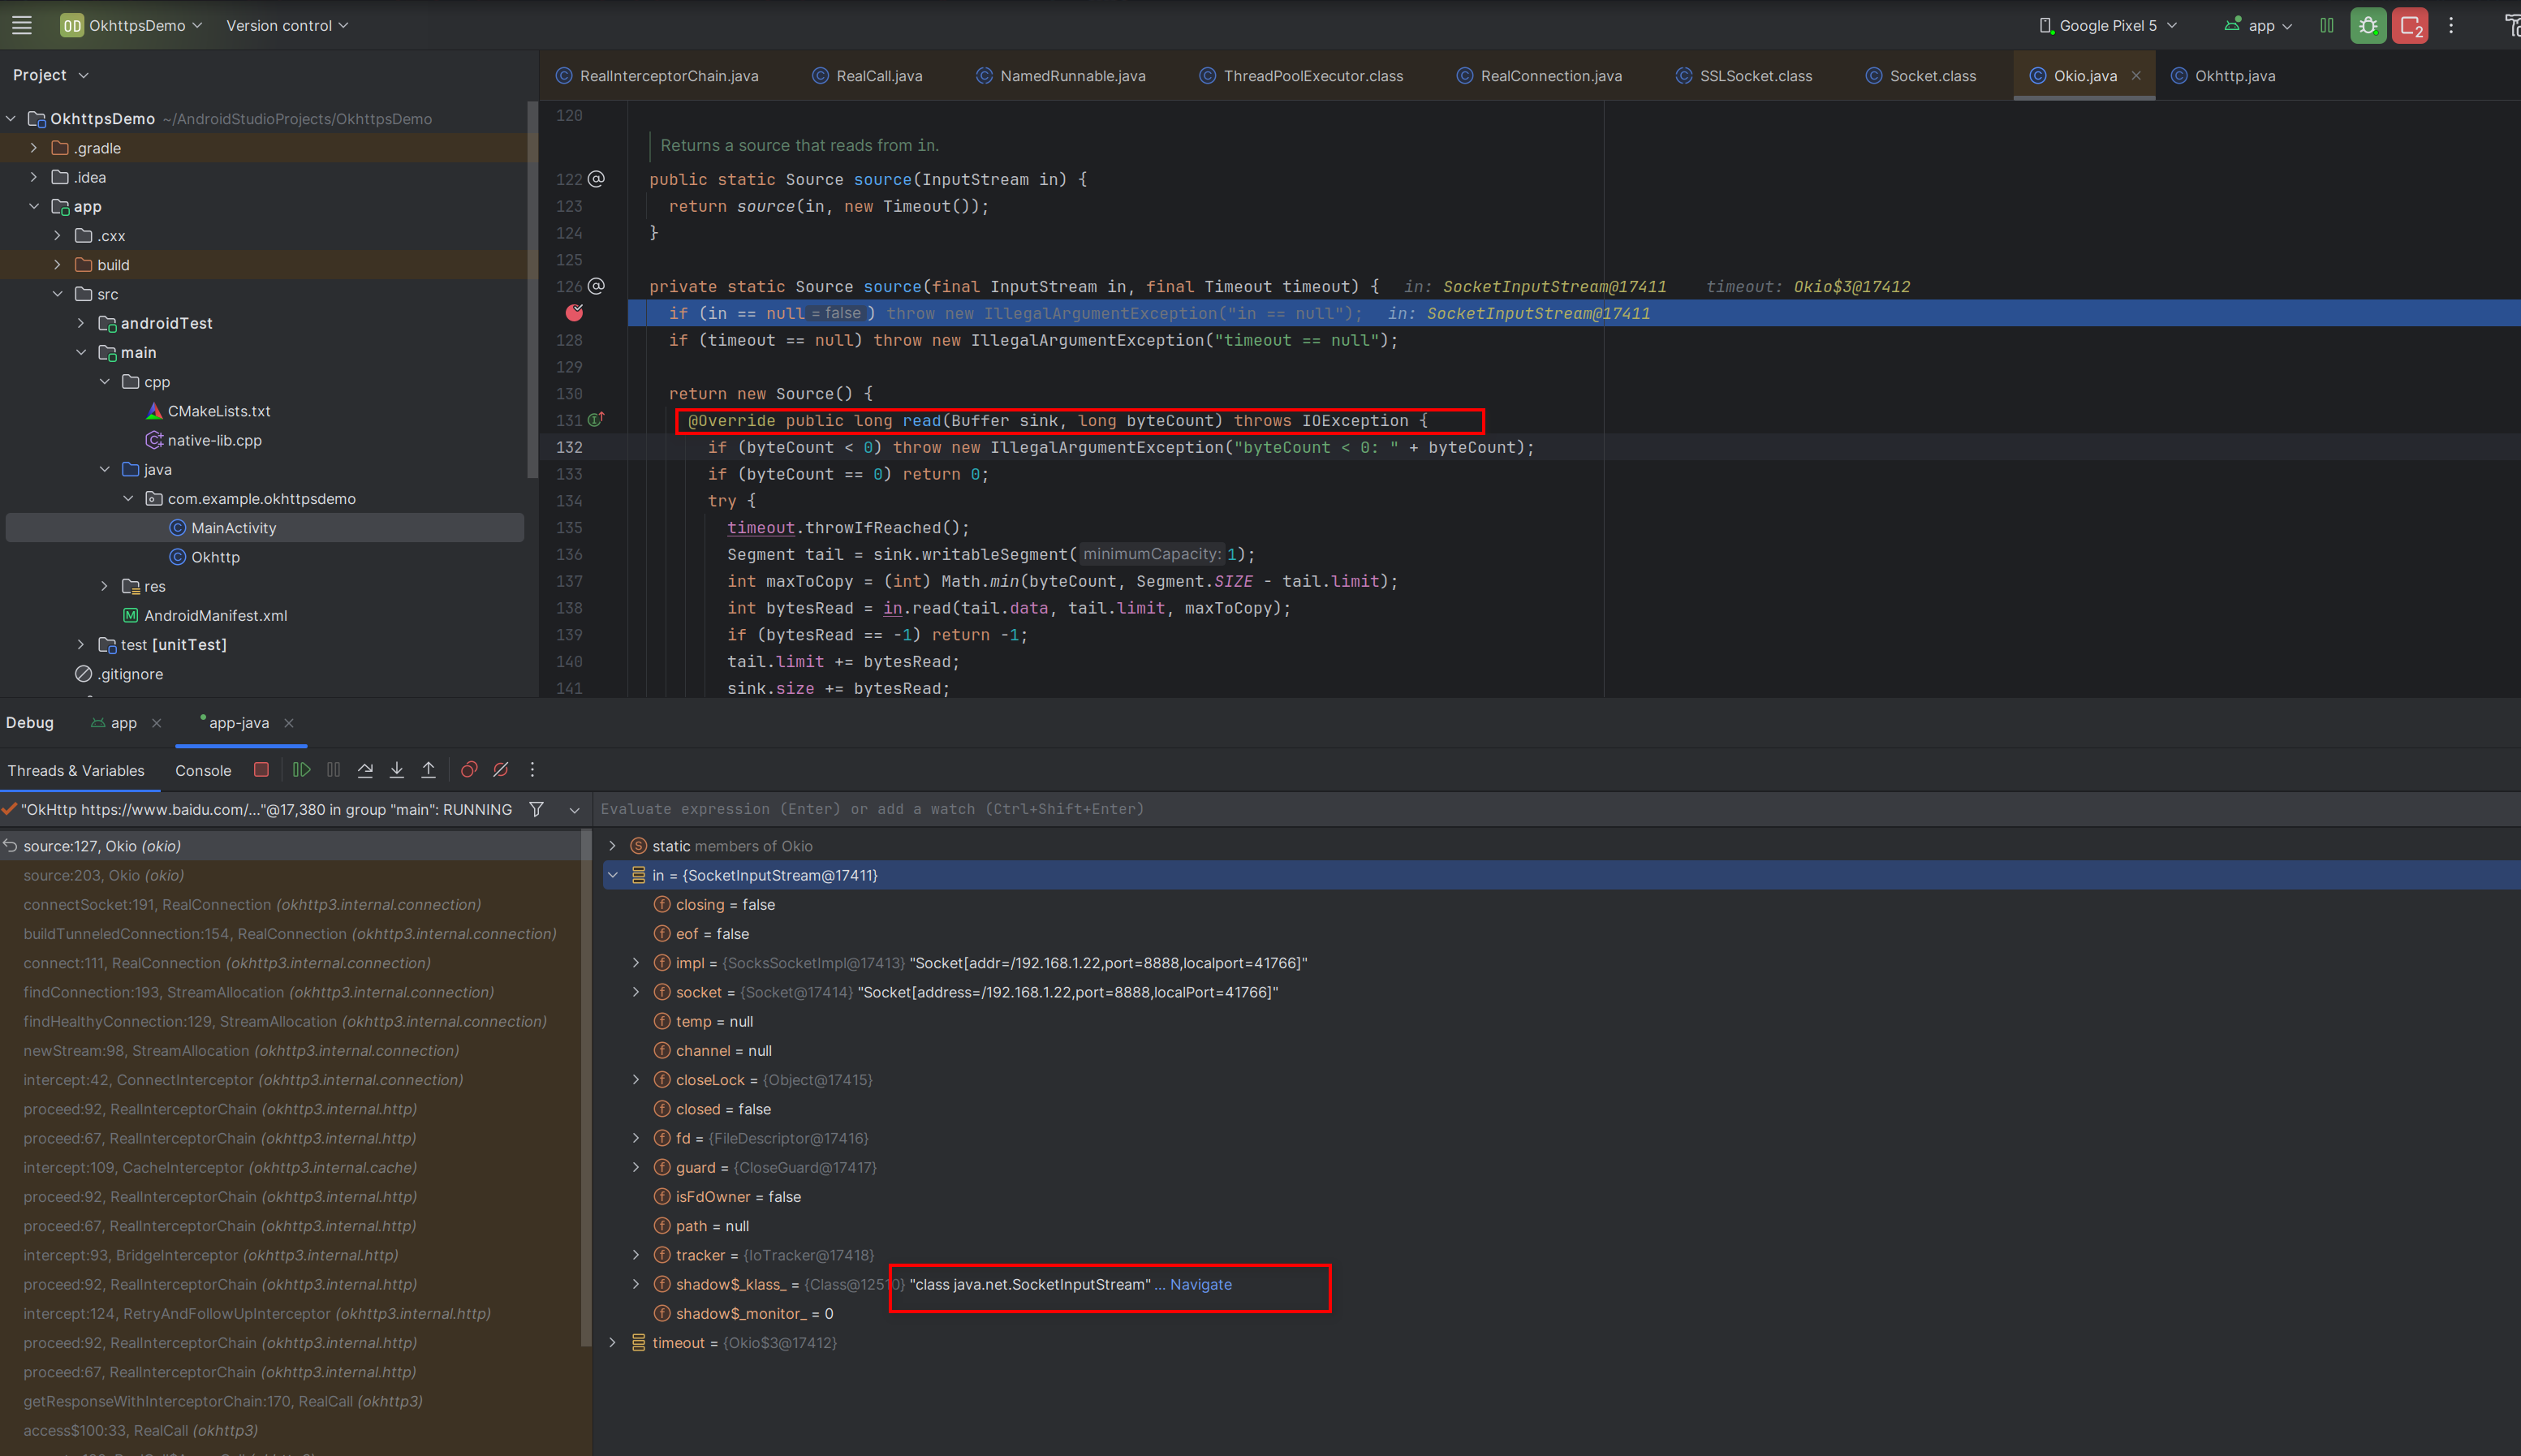Select native-lib.cpp in project tree

(x=214, y=440)
